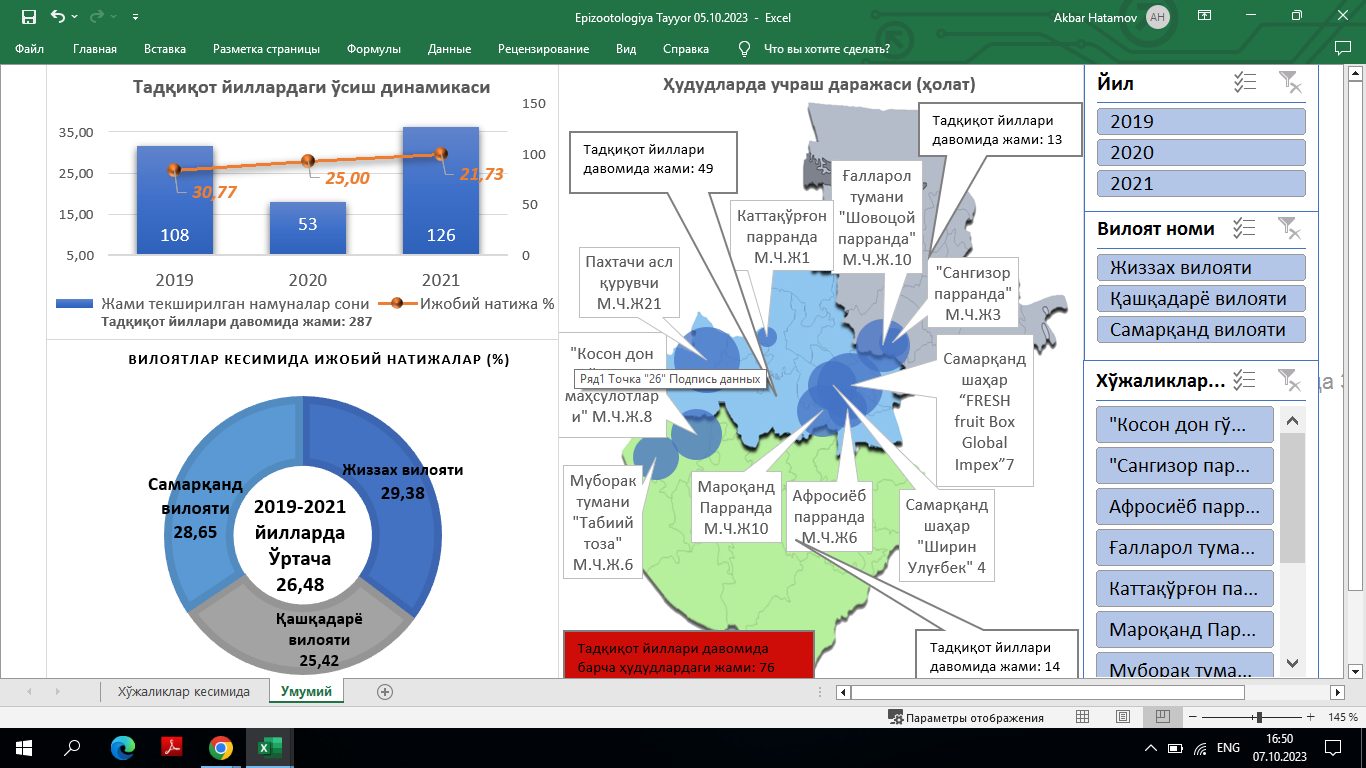1366x768 pixels.
Task: Open the Вид ribbon tab
Action: click(x=626, y=48)
